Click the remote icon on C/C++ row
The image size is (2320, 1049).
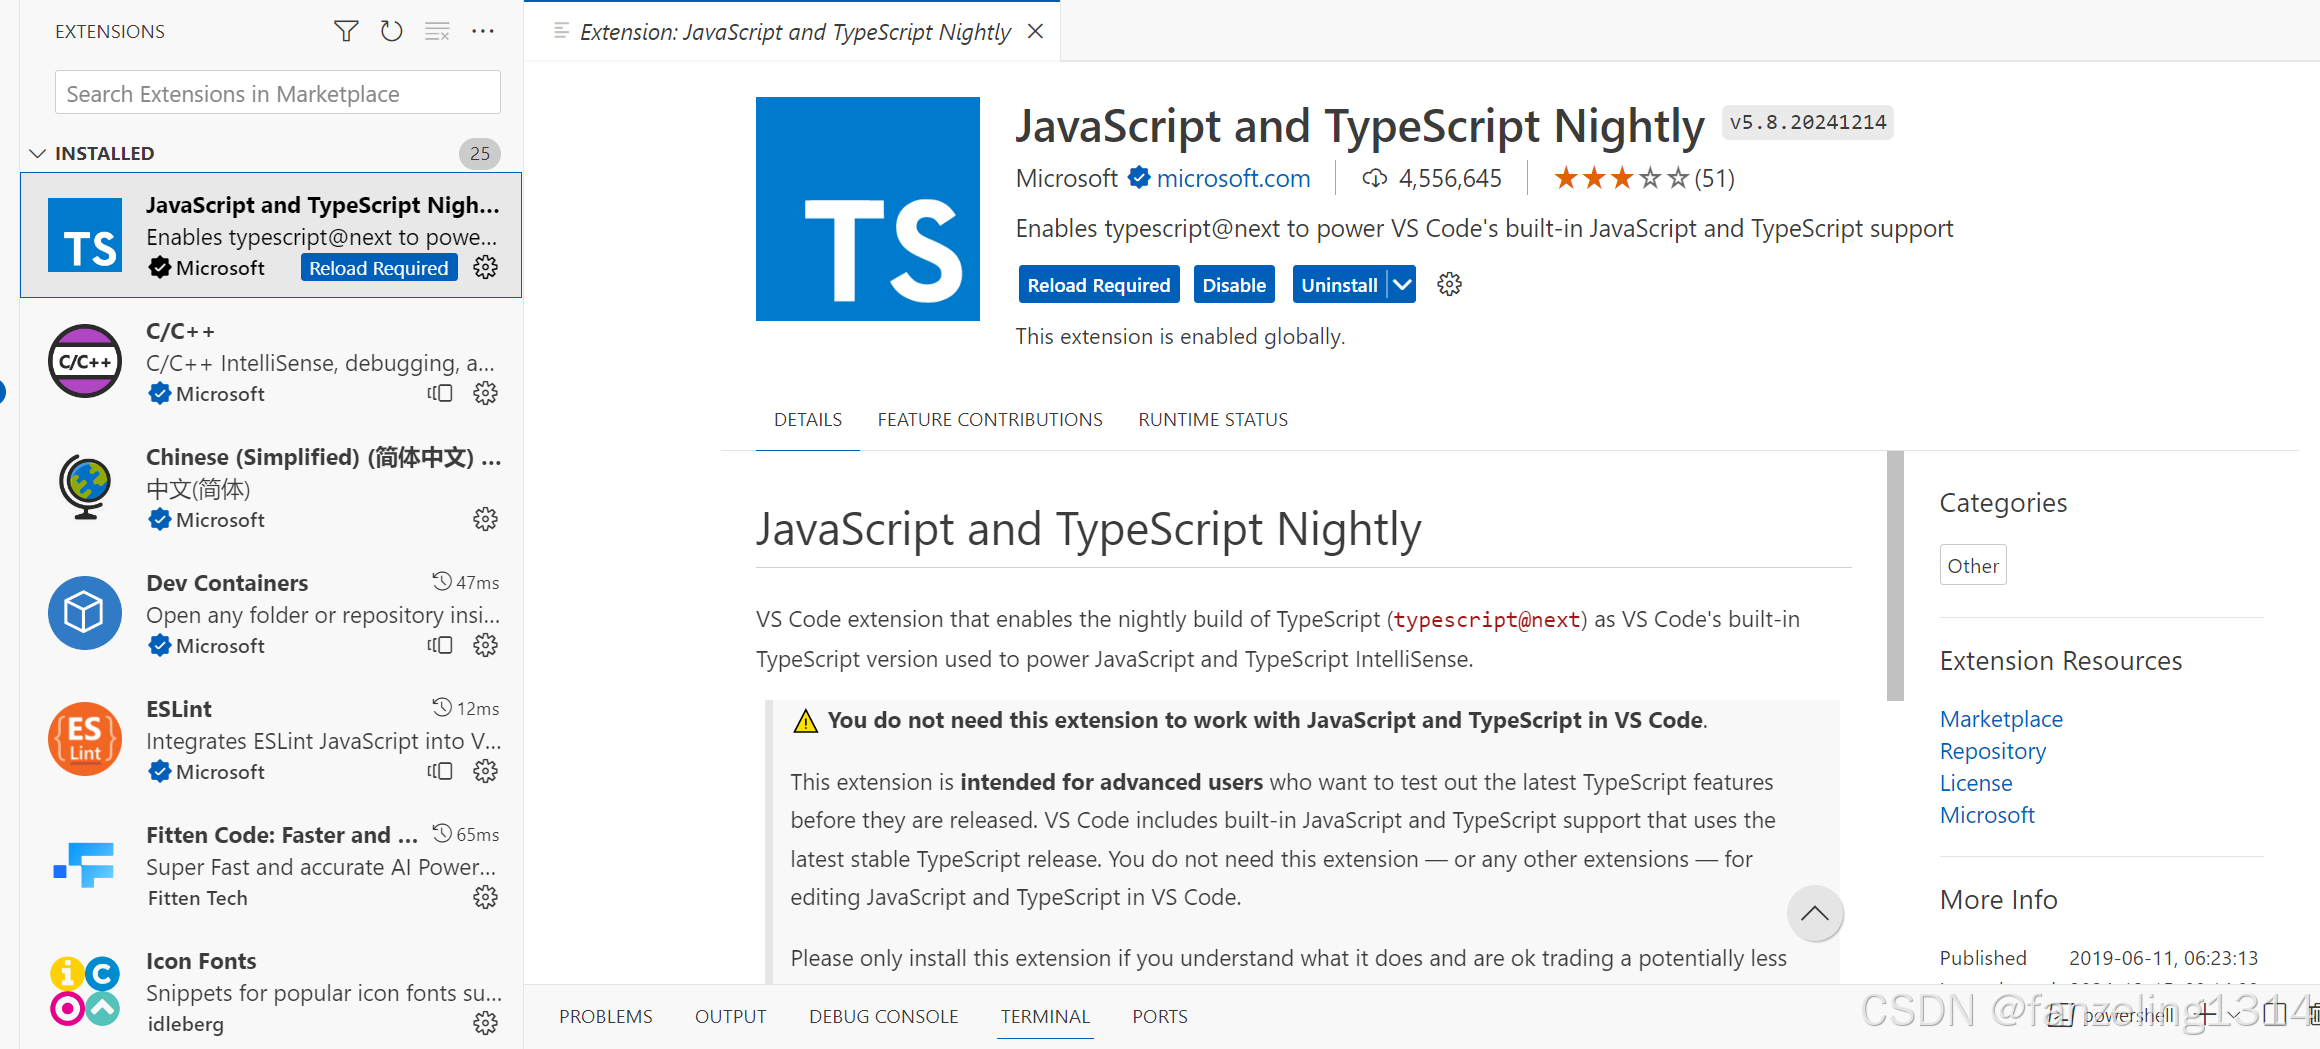point(440,394)
